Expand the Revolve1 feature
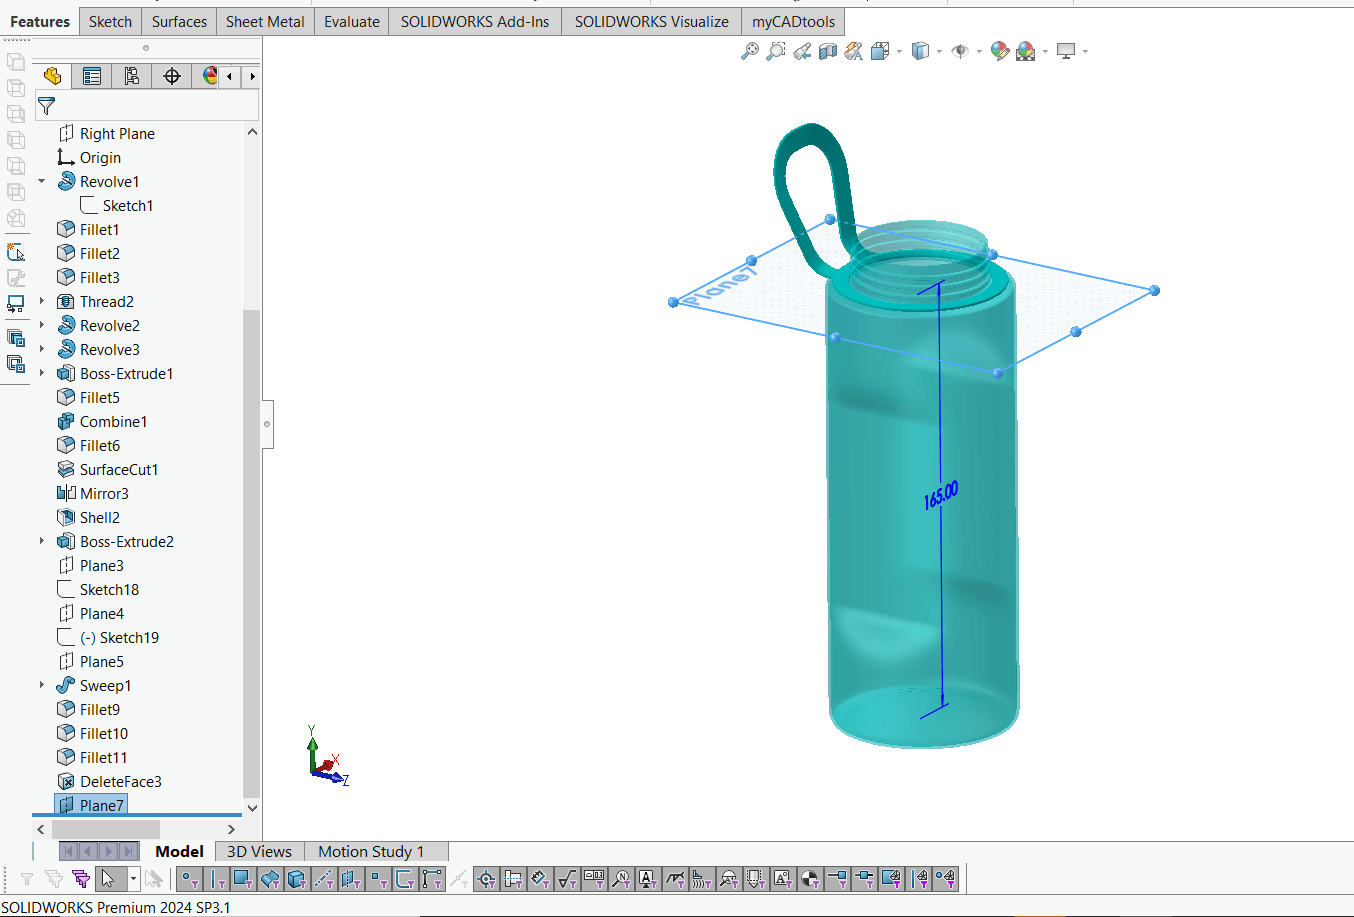Screen dimensions: 1354x917 click(40, 181)
